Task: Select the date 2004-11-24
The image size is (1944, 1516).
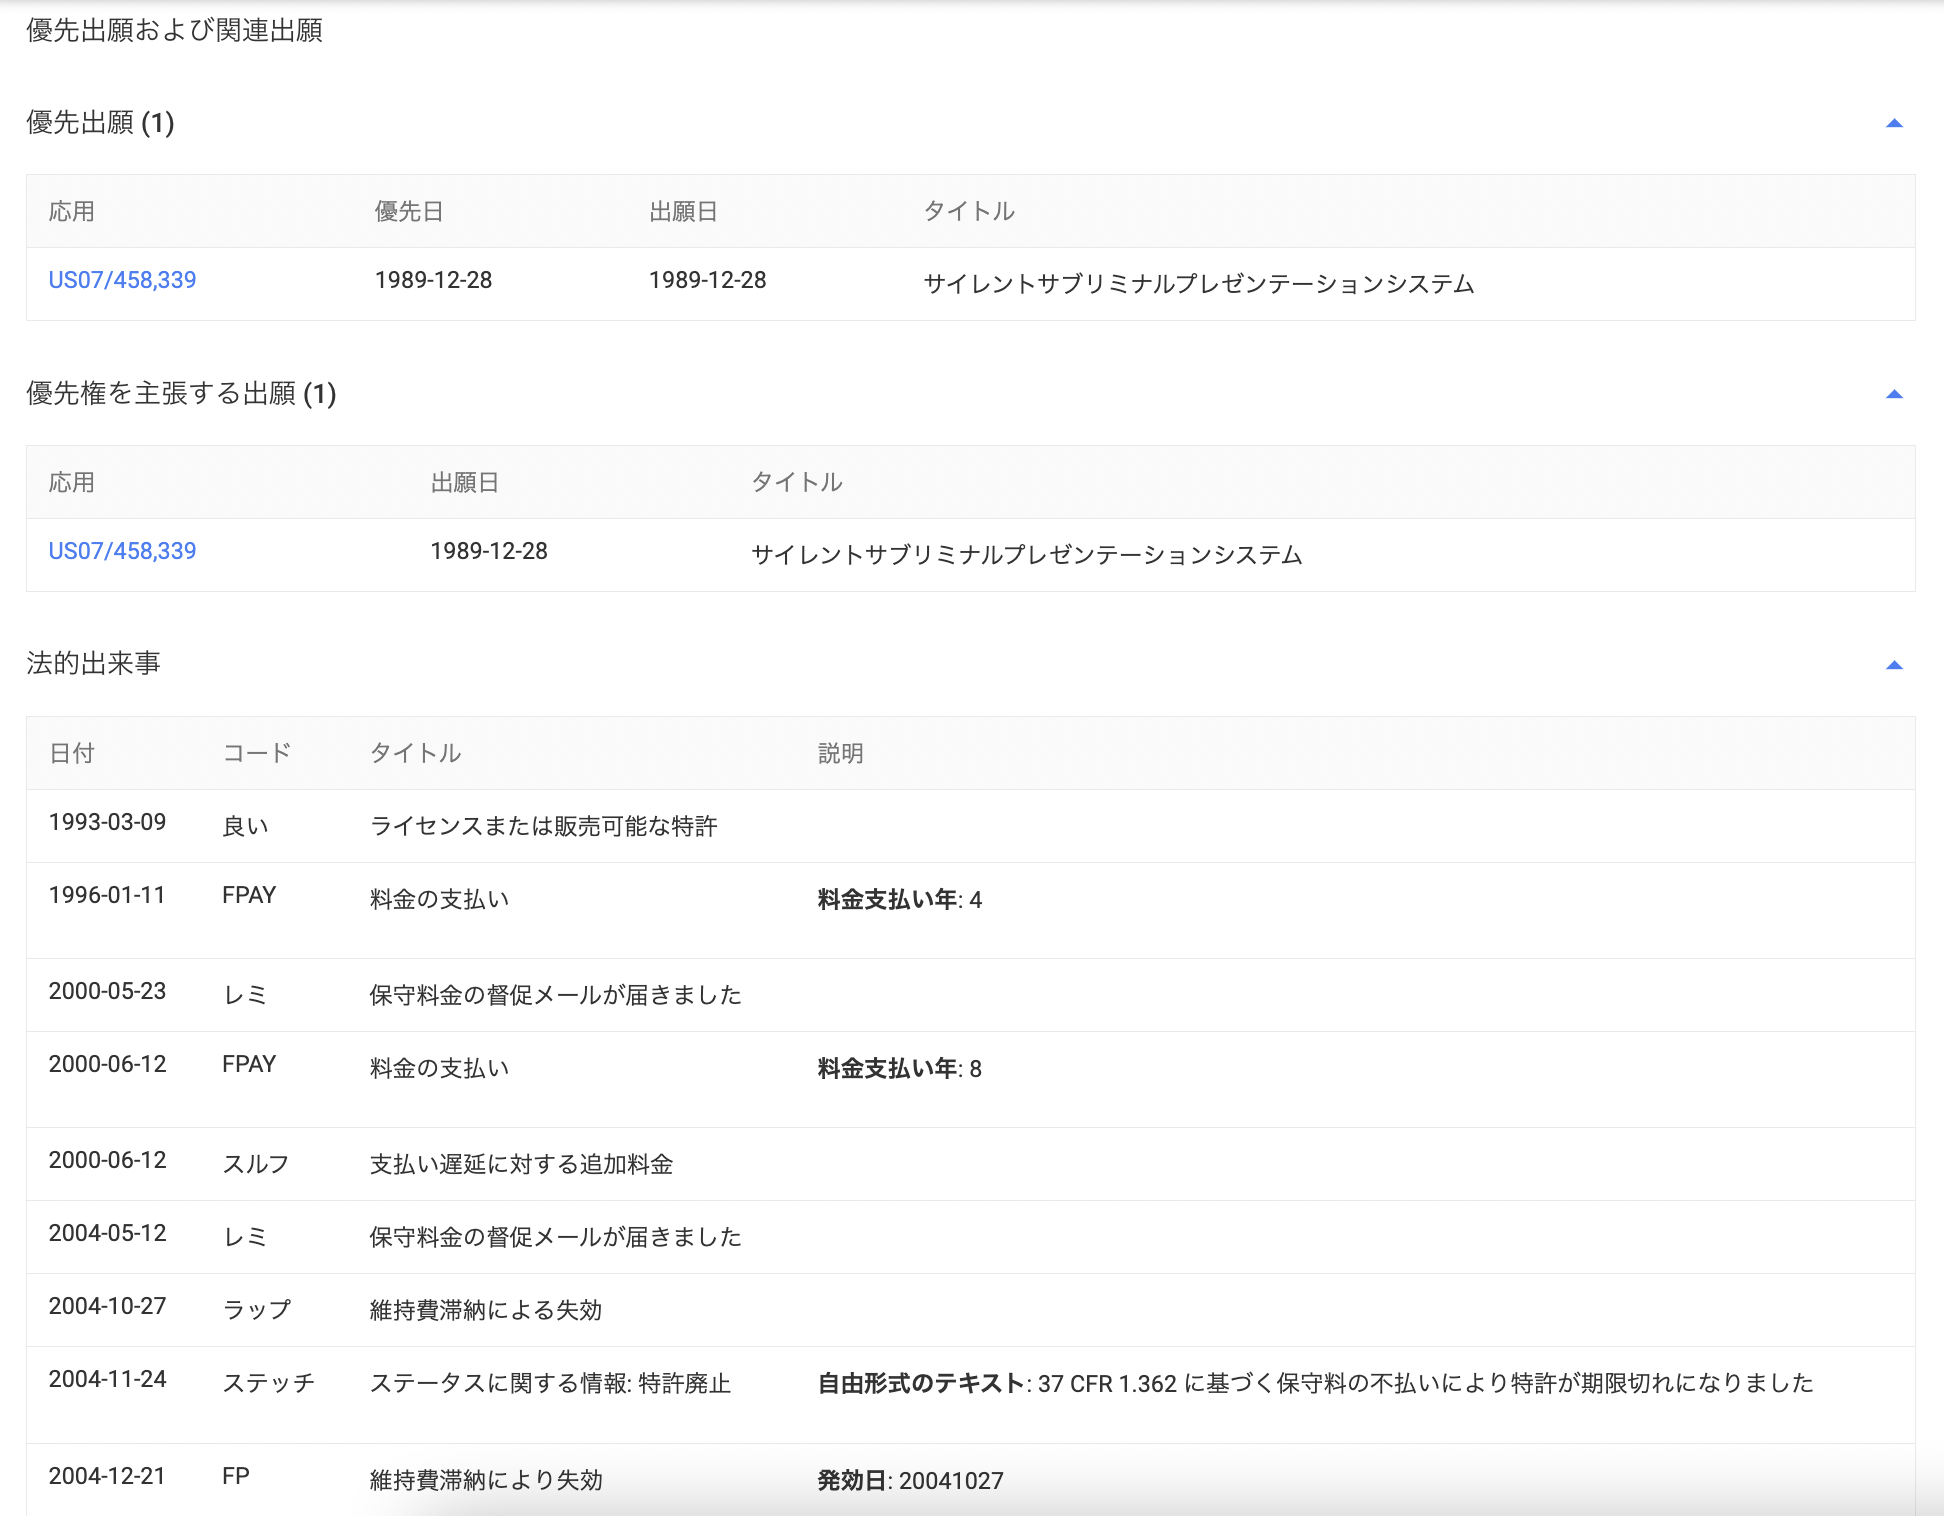Action: click(107, 1379)
